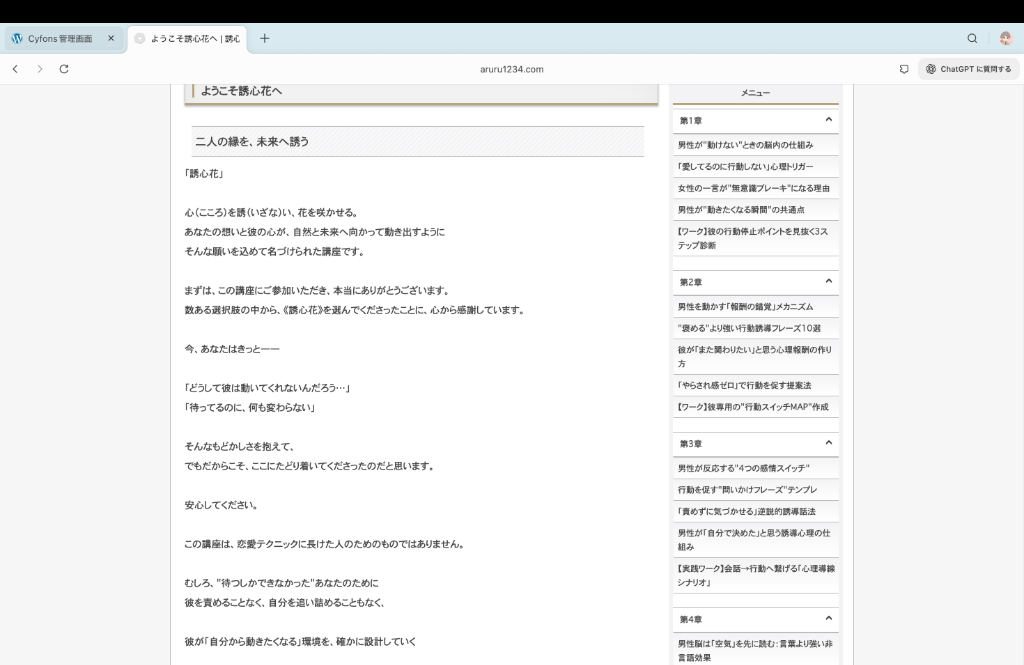1024x665 pixels.
Task: Click the ChatGPT に質問する button
Action: (x=968, y=69)
